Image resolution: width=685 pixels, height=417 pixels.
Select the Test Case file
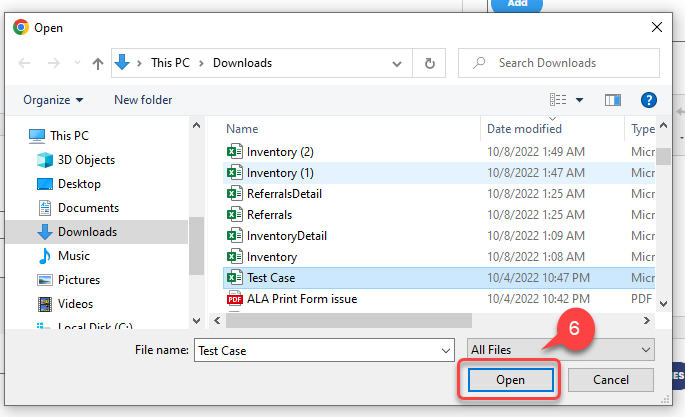[x=439, y=278]
